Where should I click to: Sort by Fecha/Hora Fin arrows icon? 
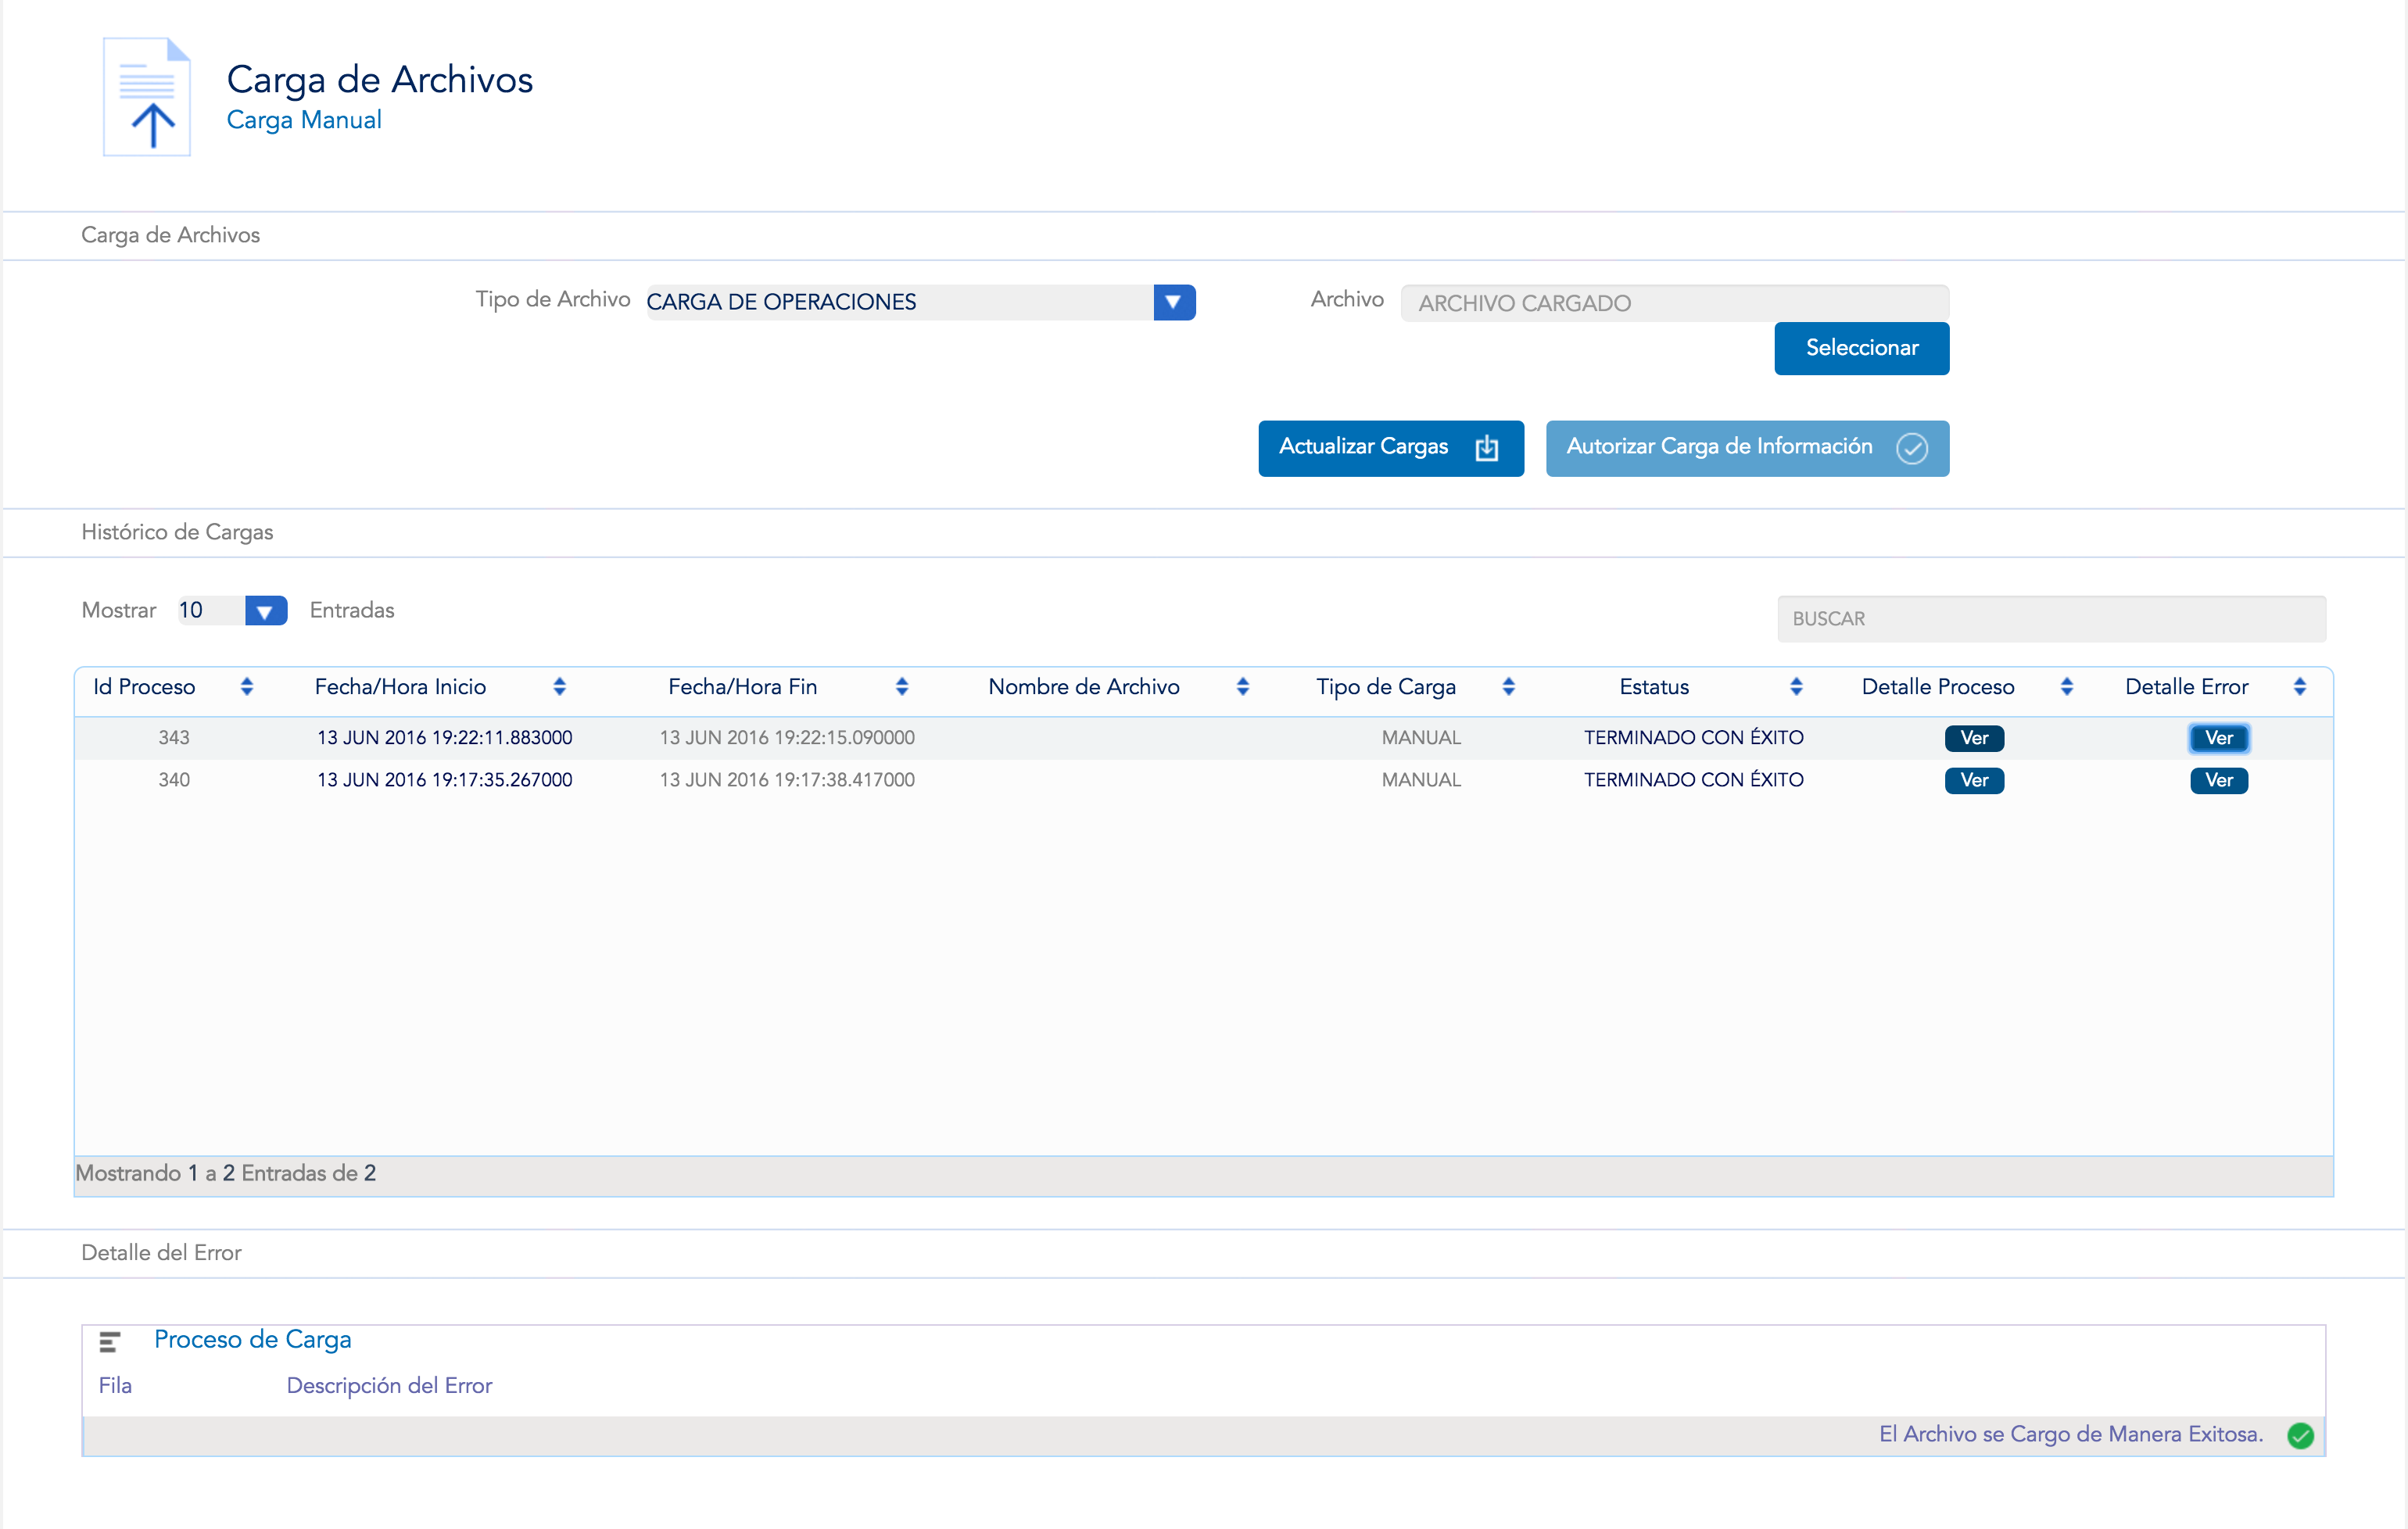point(902,686)
